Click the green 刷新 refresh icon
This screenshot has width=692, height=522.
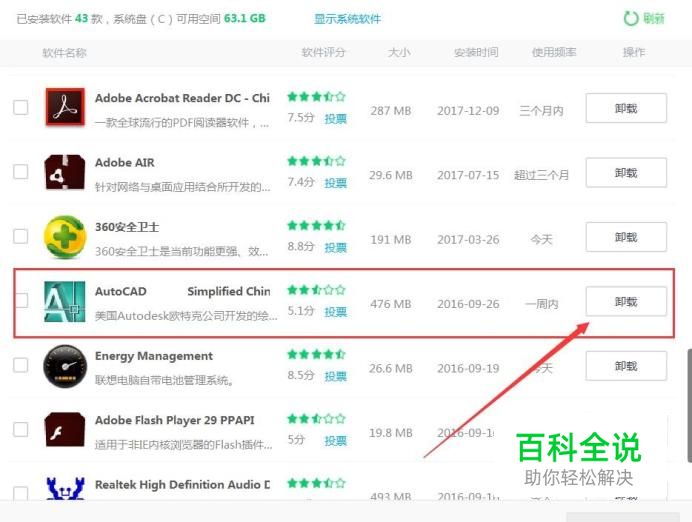pyautogui.click(x=631, y=19)
